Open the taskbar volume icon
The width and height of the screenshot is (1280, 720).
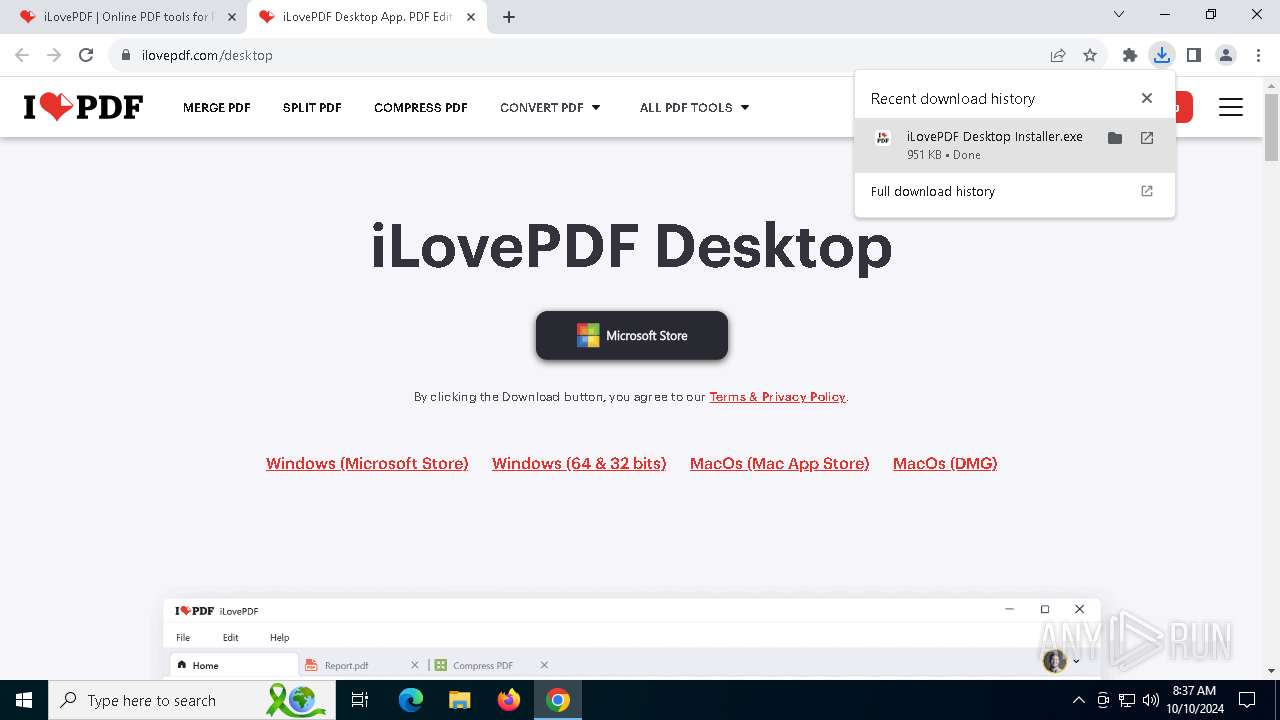coord(1150,700)
